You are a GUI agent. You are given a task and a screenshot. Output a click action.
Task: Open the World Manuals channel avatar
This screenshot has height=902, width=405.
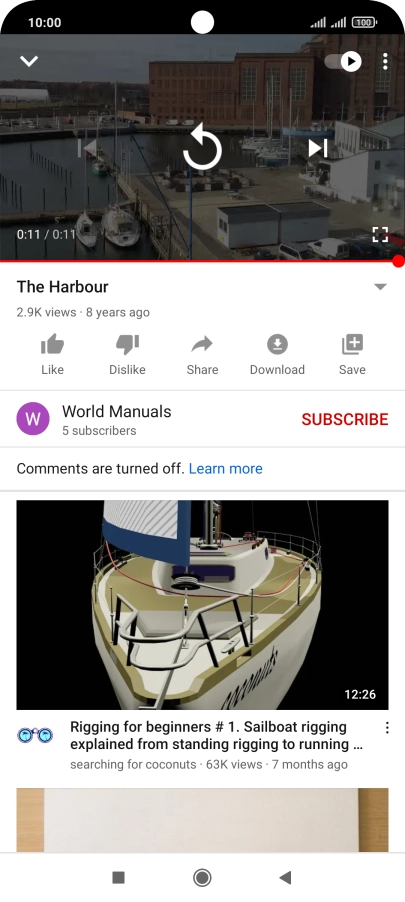pos(33,419)
